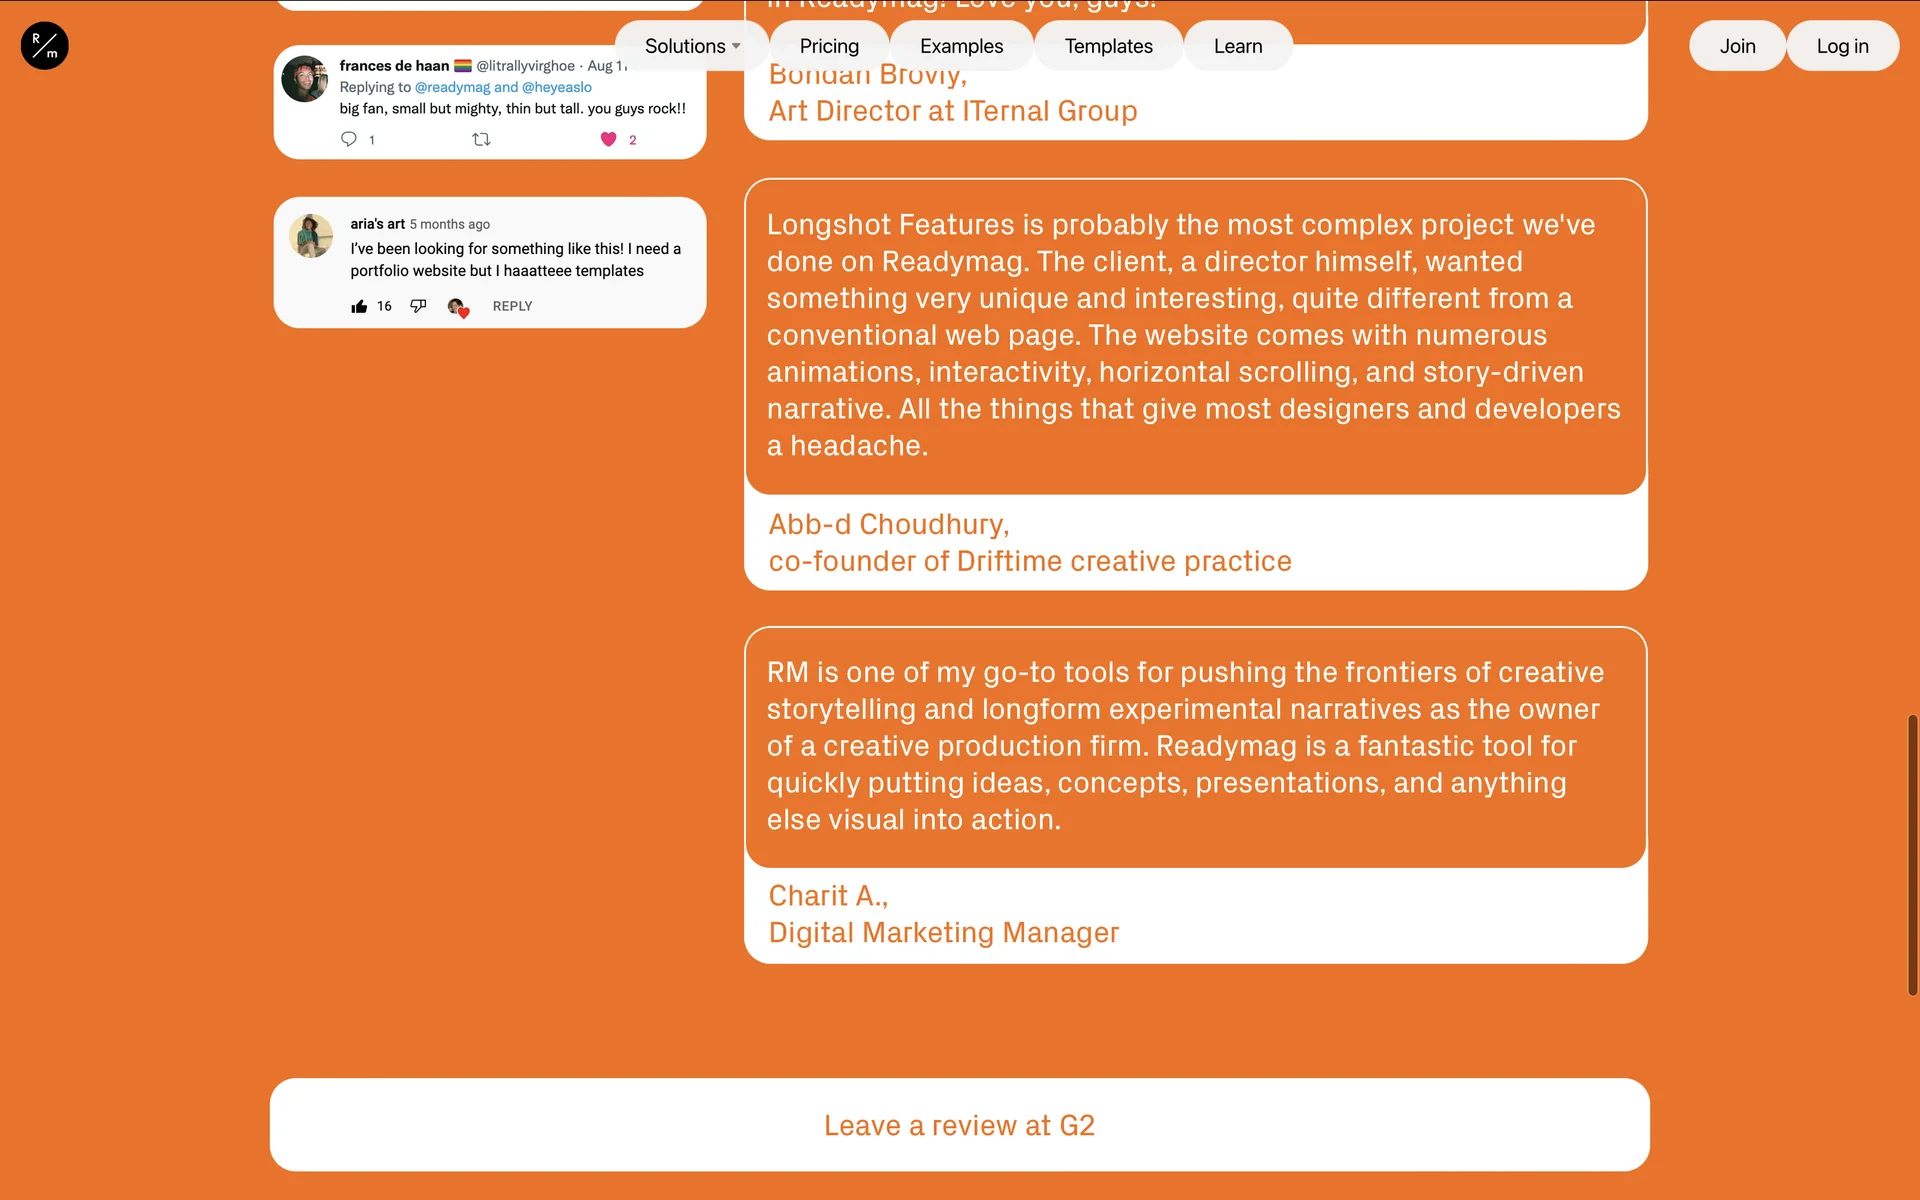This screenshot has height=1200, width=1920.
Task: Click the retweet icon on the tweet
Action: click(x=481, y=139)
